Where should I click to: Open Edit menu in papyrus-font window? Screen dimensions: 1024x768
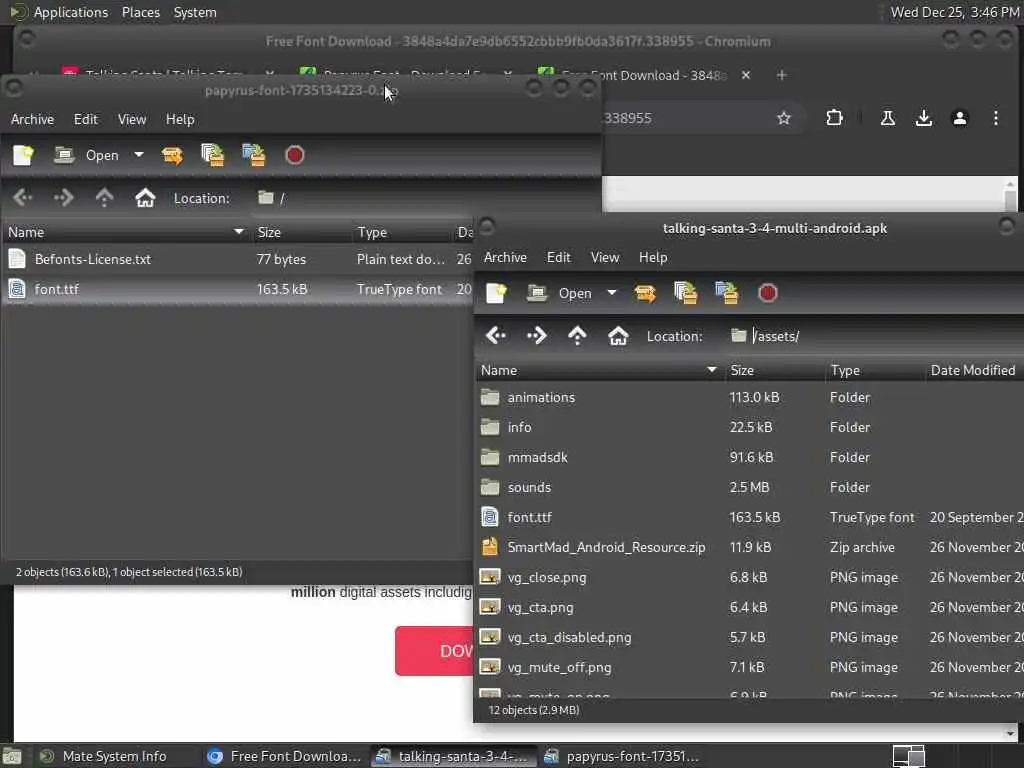(x=86, y=120)
